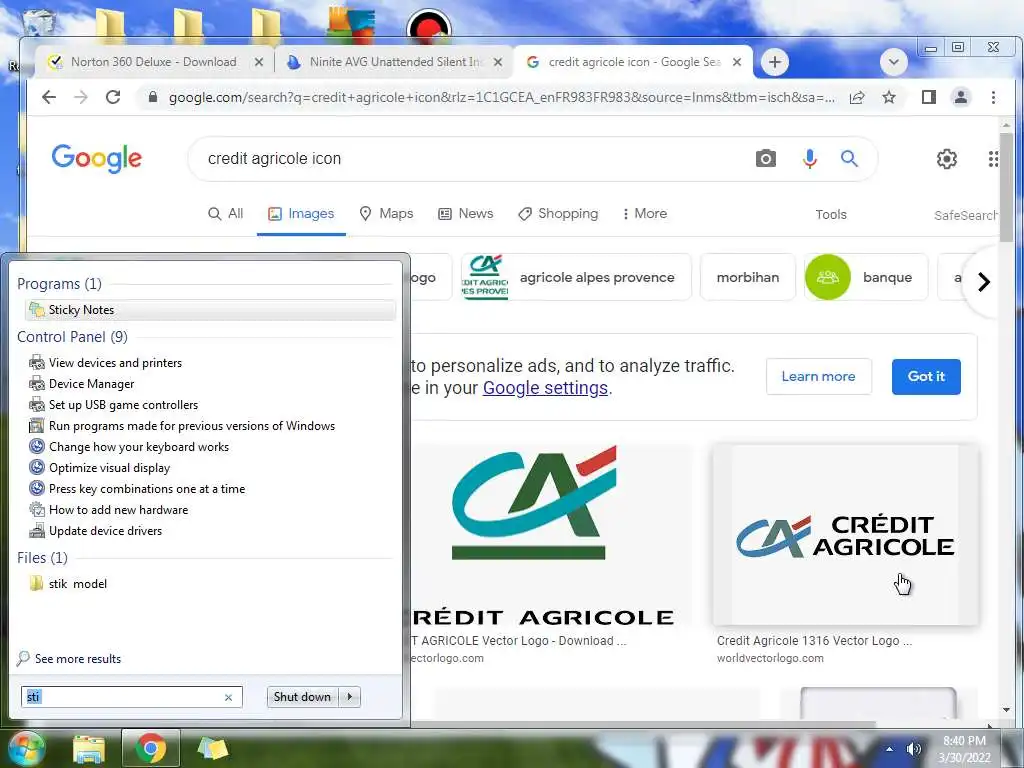
Task: Open Google apps grid
Action: tap(993, 159)
